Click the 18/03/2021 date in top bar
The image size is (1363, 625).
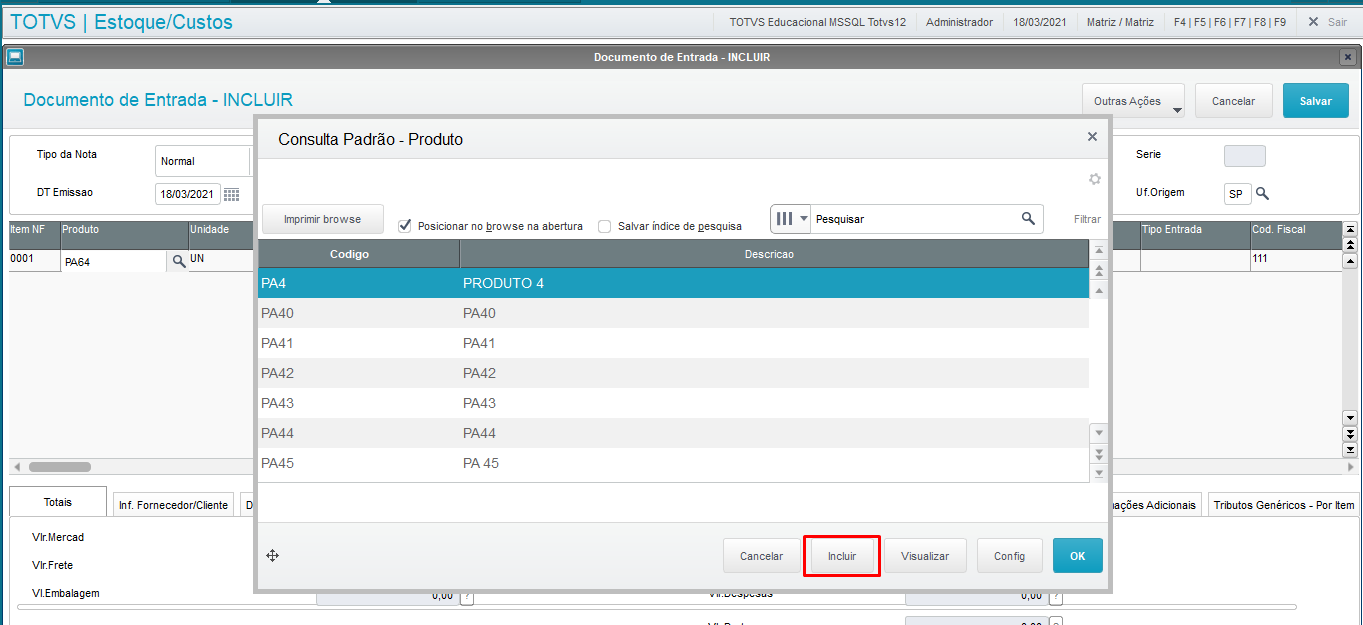(1040, 22)
